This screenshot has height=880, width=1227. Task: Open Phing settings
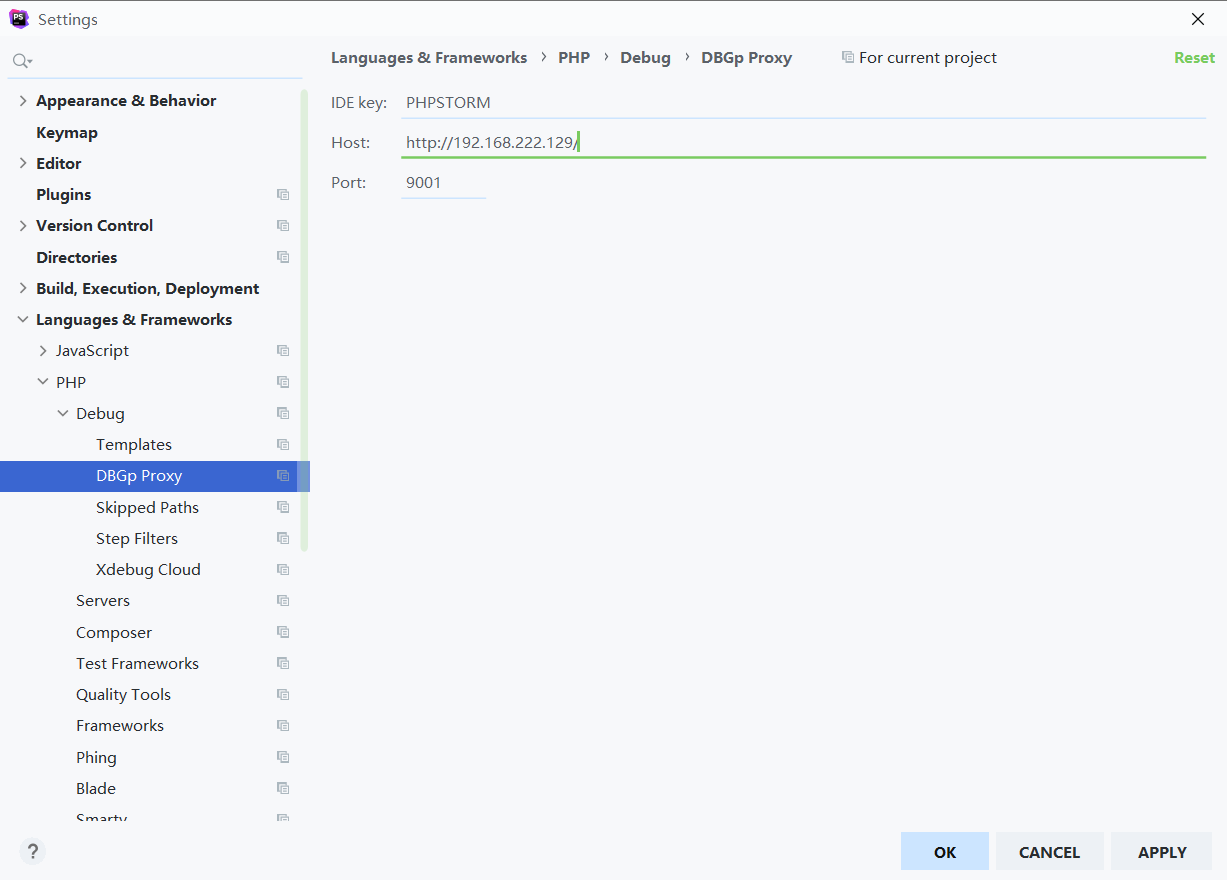coord(96,757)
